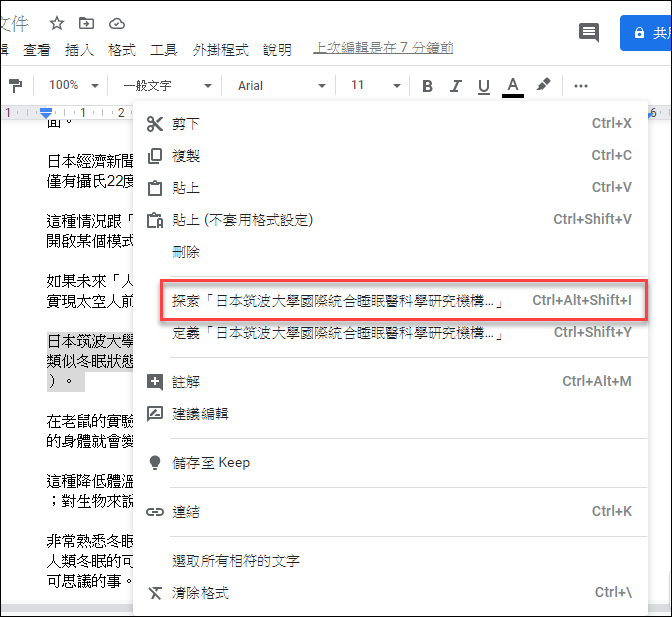Open the Arial font dropdown

coord(282,86)
